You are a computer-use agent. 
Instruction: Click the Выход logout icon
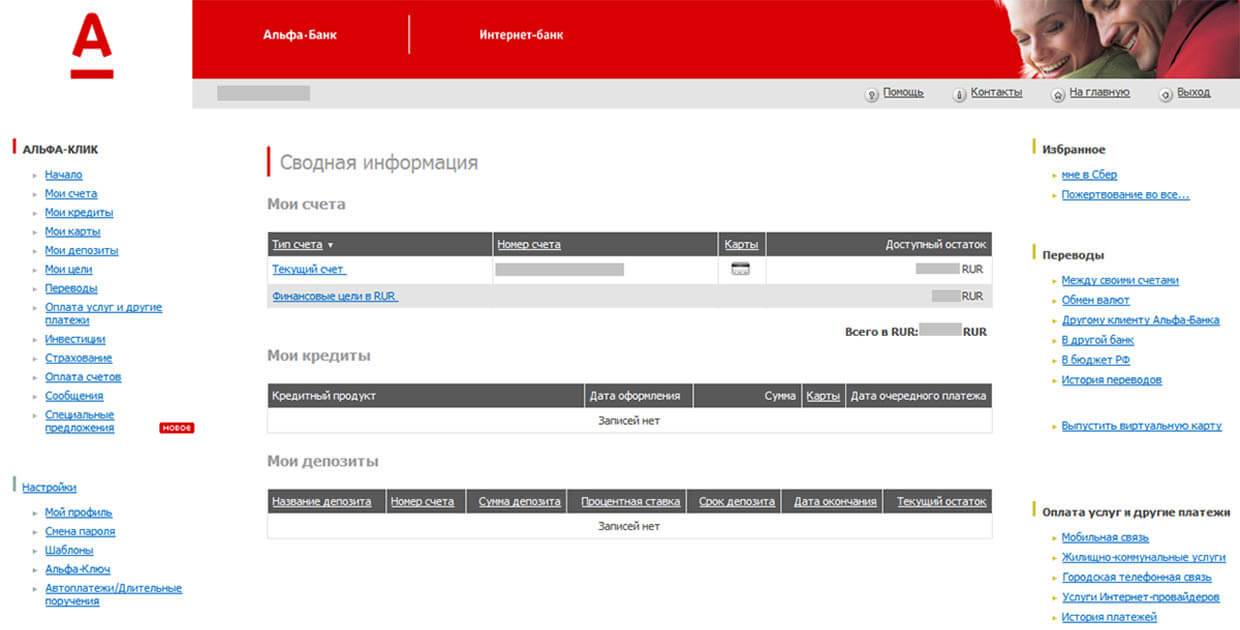(1166, 94)
